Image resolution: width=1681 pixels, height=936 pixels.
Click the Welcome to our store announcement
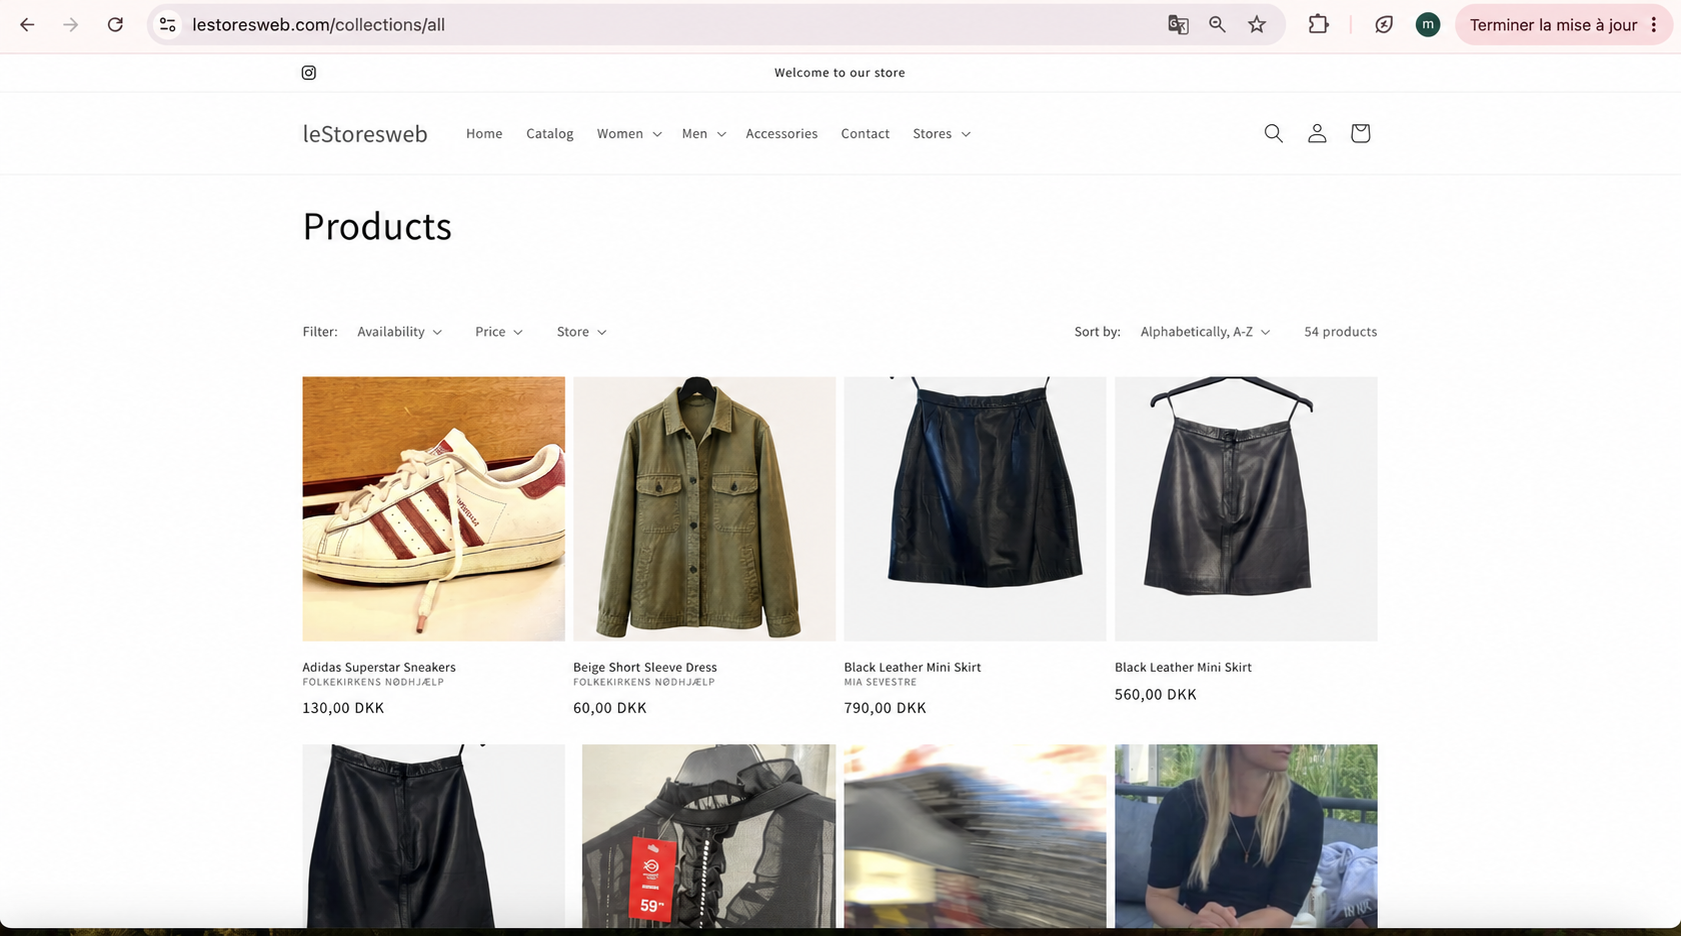pos(840,72)
